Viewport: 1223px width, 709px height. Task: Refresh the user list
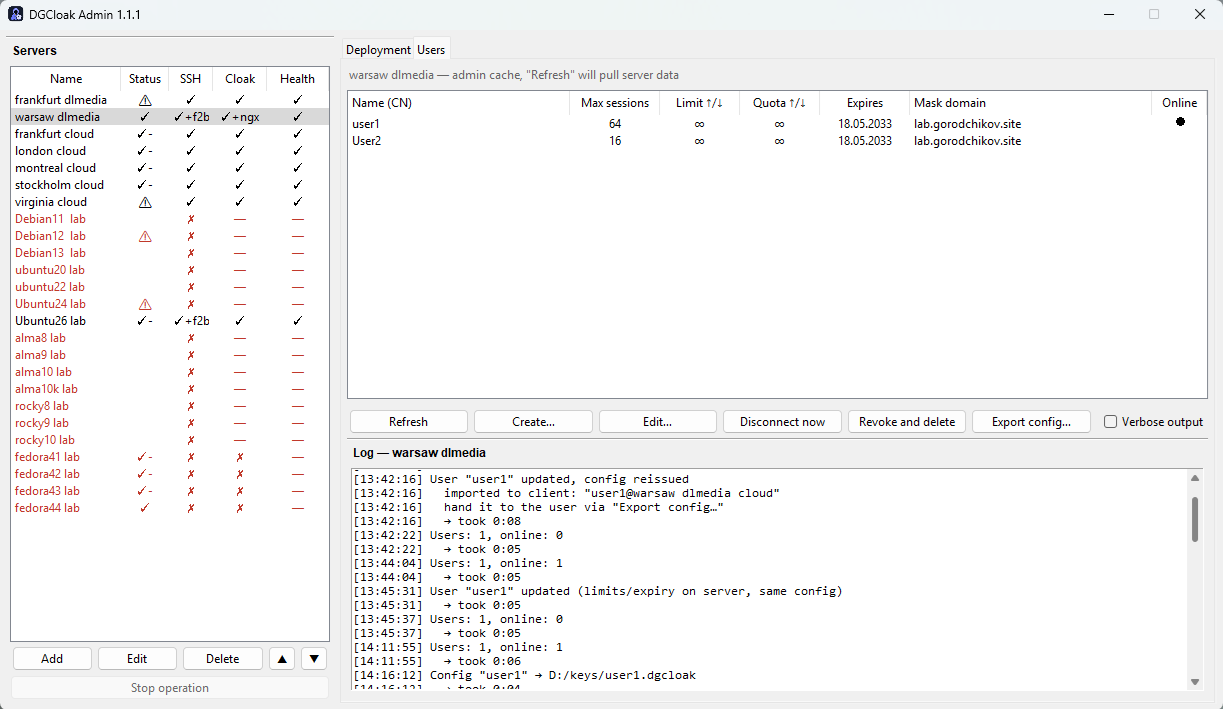[x=408, y=422]
